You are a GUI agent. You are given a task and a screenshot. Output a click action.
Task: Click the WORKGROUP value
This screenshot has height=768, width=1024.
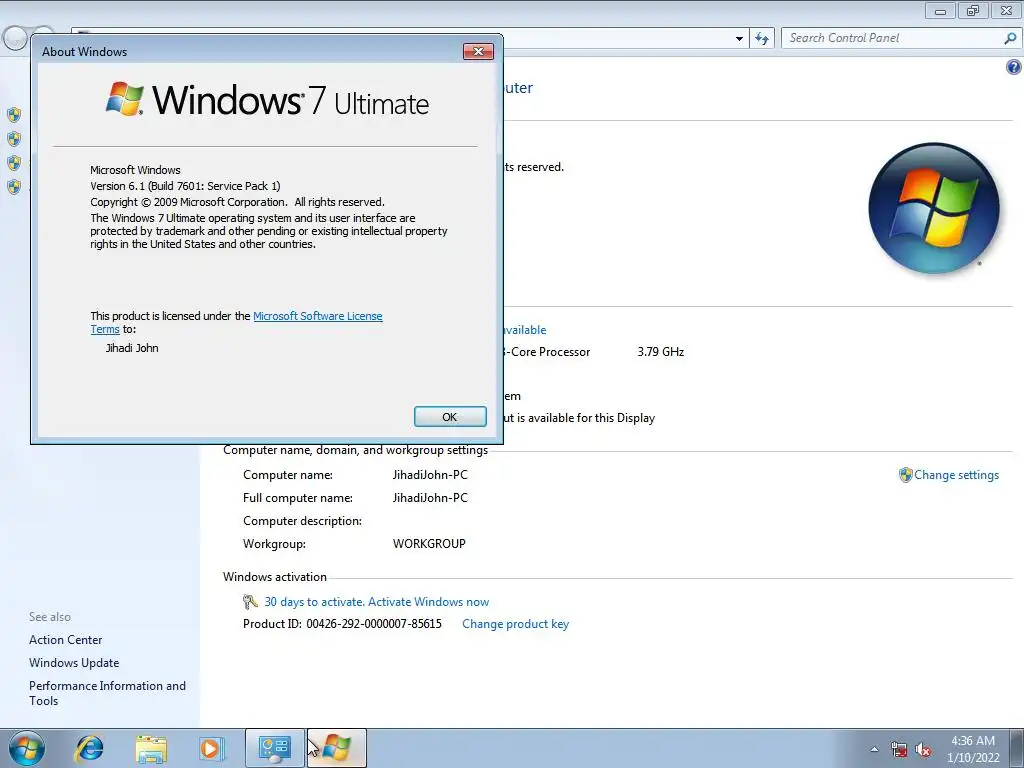pos(429,543)
